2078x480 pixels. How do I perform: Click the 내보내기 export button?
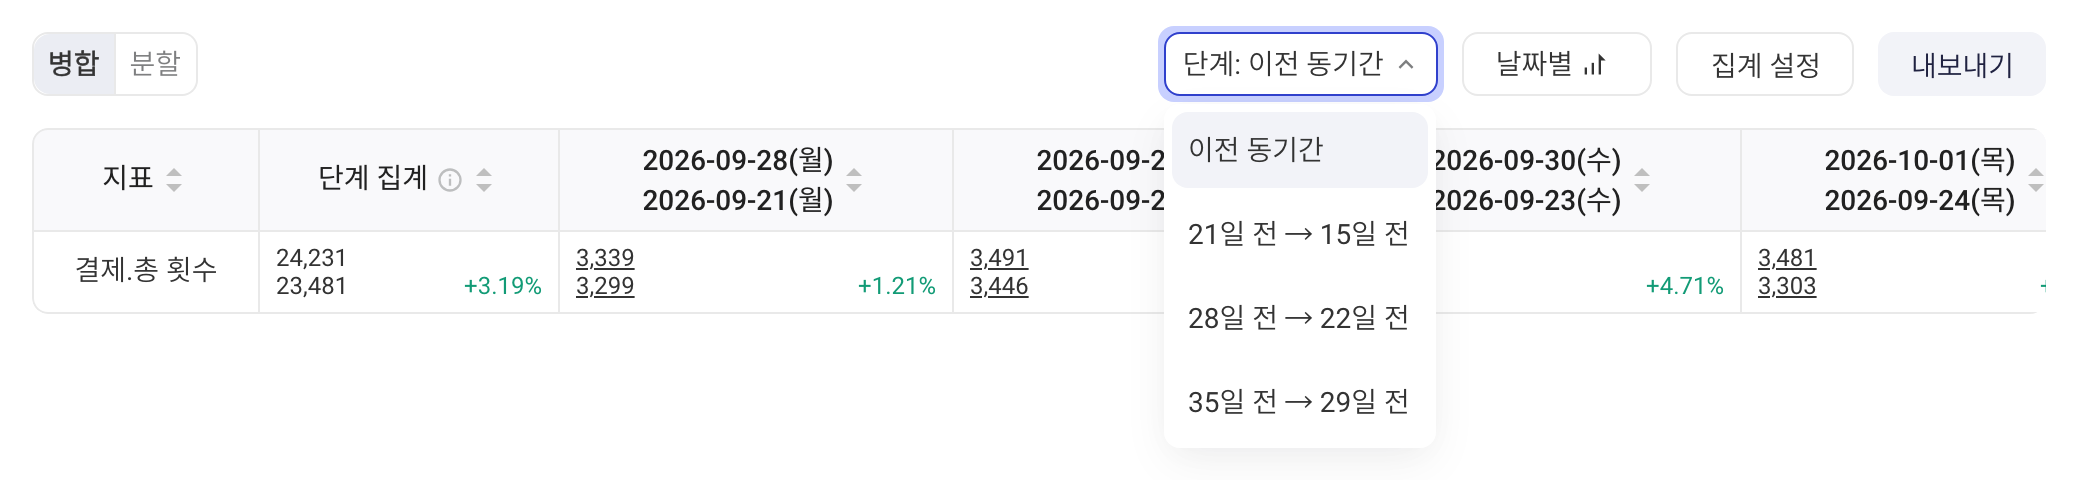click(1962, 64)
